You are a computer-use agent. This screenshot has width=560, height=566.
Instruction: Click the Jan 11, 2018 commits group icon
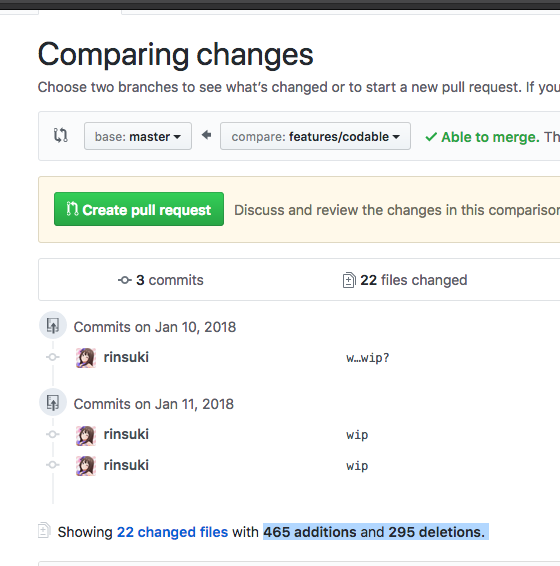pyautogui.click(x=53, y=402)
